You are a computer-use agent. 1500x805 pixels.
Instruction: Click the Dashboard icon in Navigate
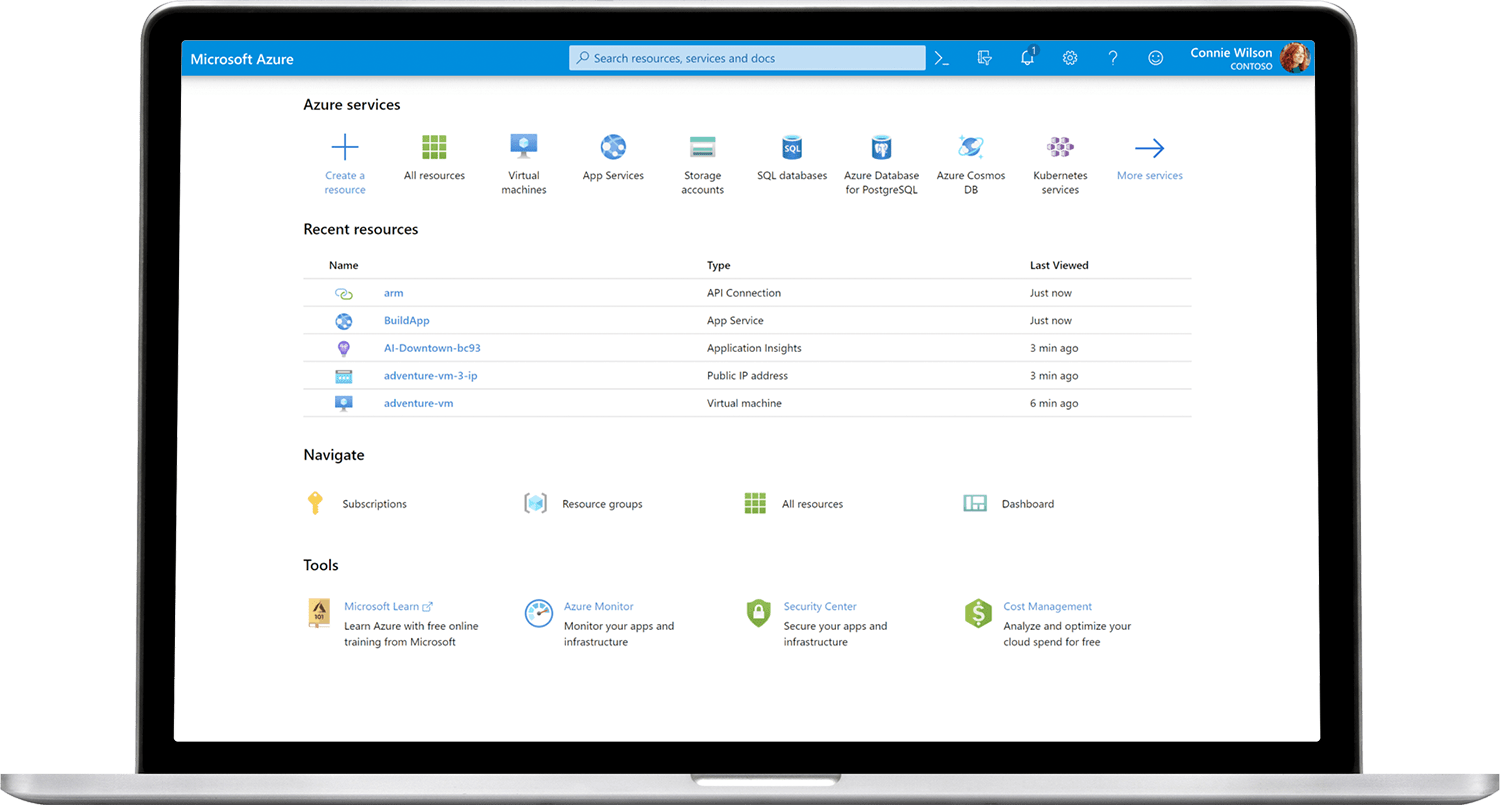(x=975, y=503)
